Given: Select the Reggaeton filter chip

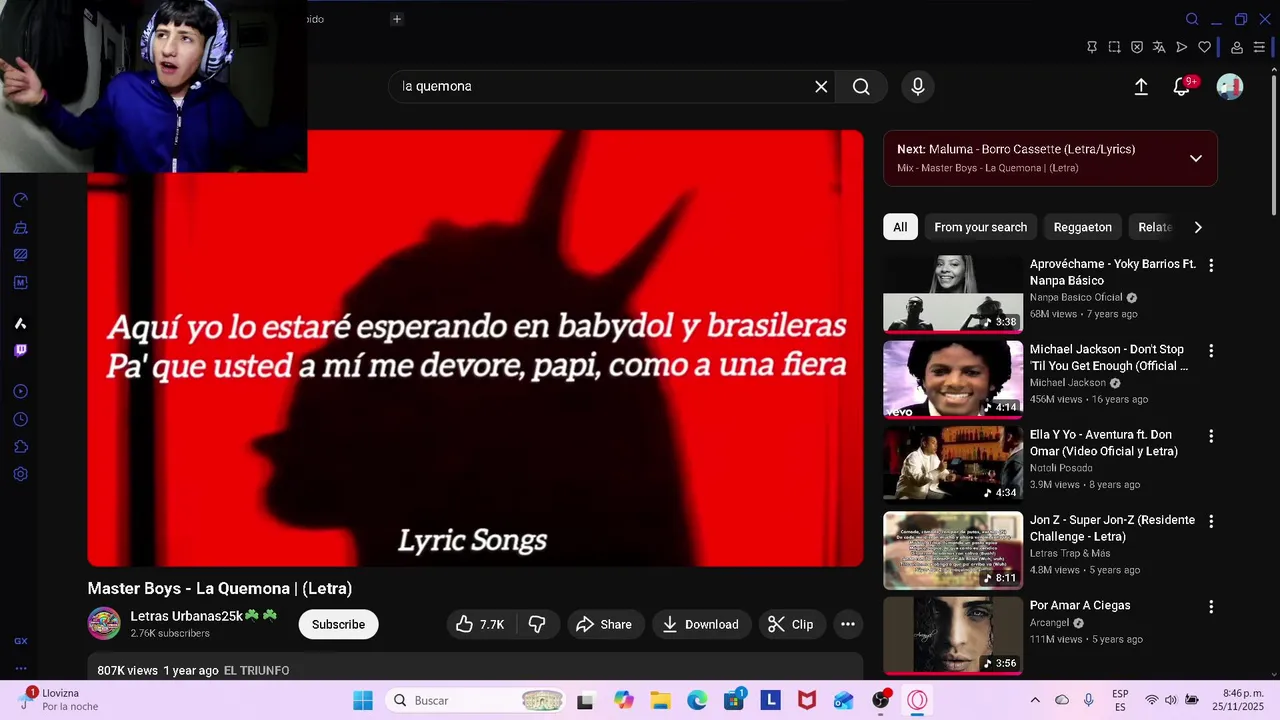Looking at the screenshot, I should coord(1082,227).
